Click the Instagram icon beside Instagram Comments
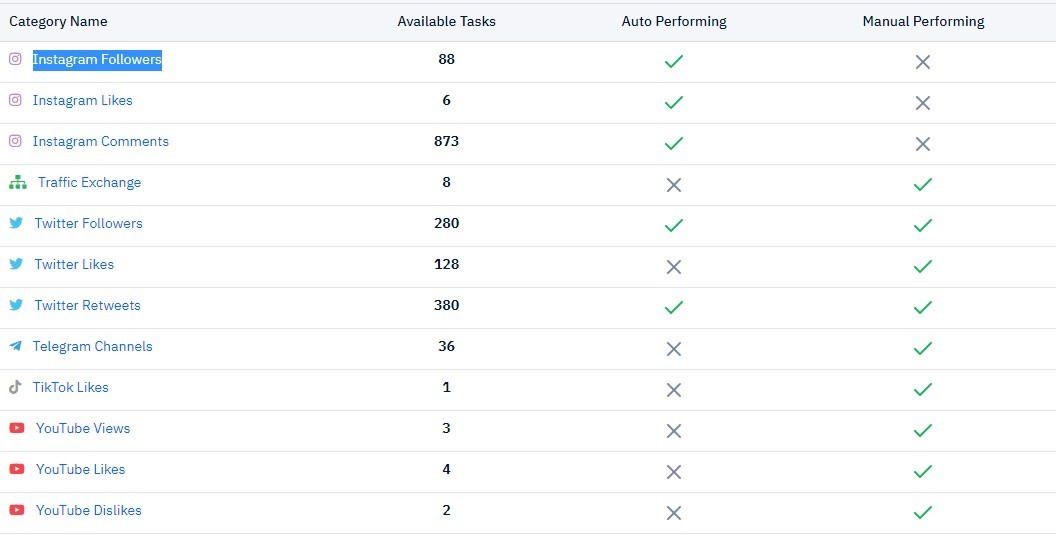 pyautogui.click(x=15, y=141)
